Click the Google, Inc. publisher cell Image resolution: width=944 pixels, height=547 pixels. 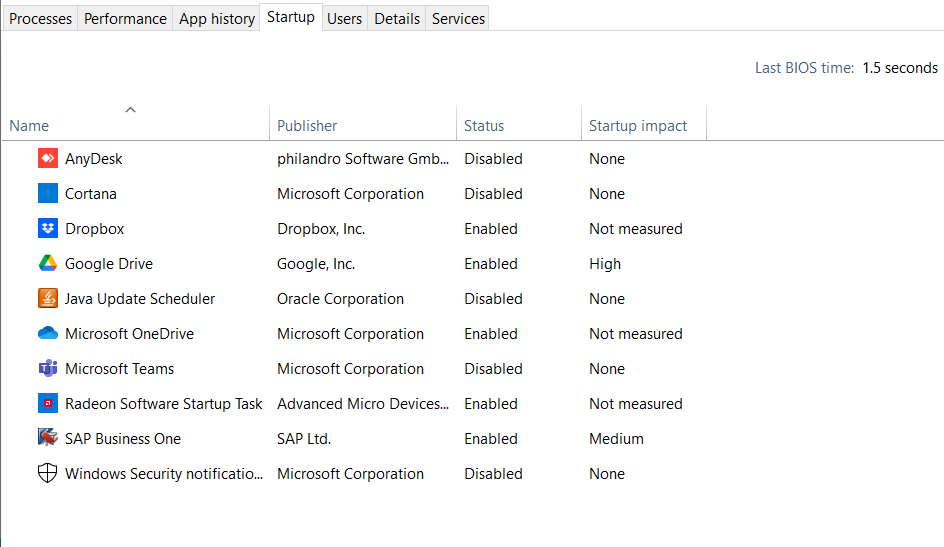pyautogui.click(x=316, y=264)
